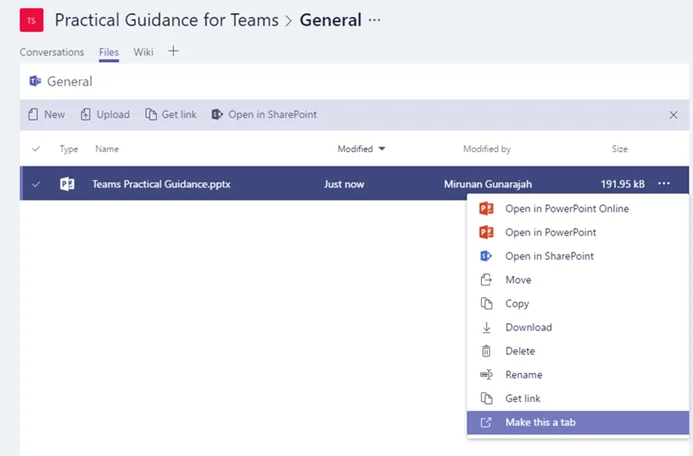Click the Get link icon in context menu
The image size is (693, 456).
coord(486,399)
